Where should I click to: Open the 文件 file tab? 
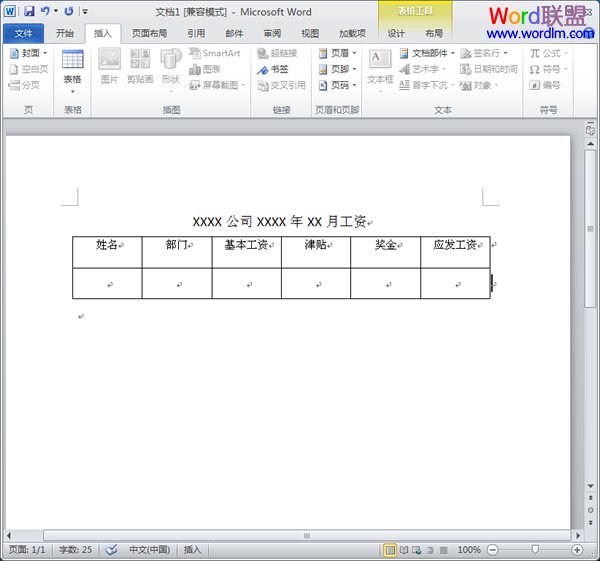tap(23, 33)
